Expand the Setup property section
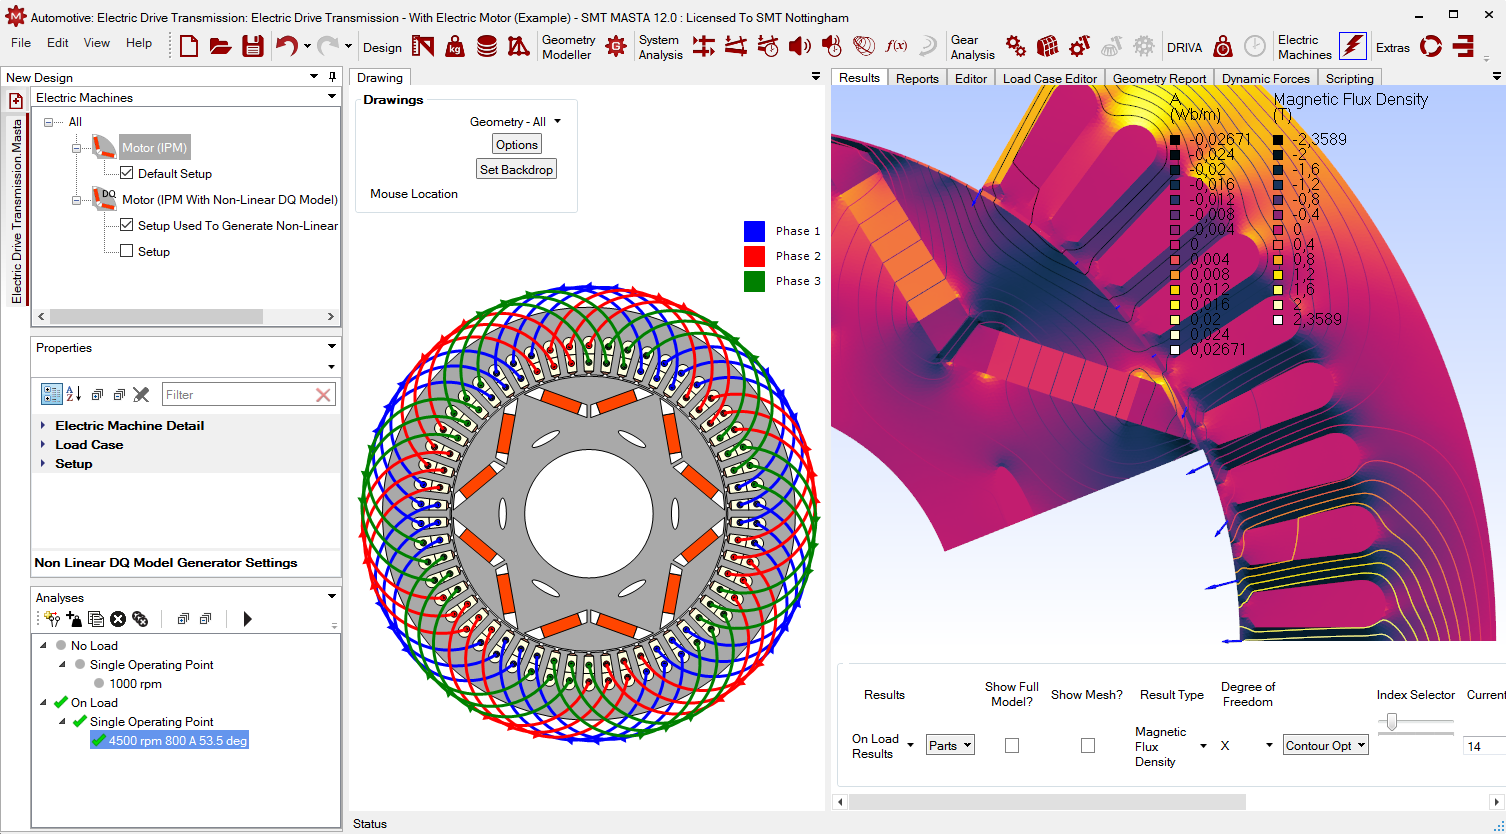Image resolution: width=1506 pixels, height=834 pixels. (43, 463)
